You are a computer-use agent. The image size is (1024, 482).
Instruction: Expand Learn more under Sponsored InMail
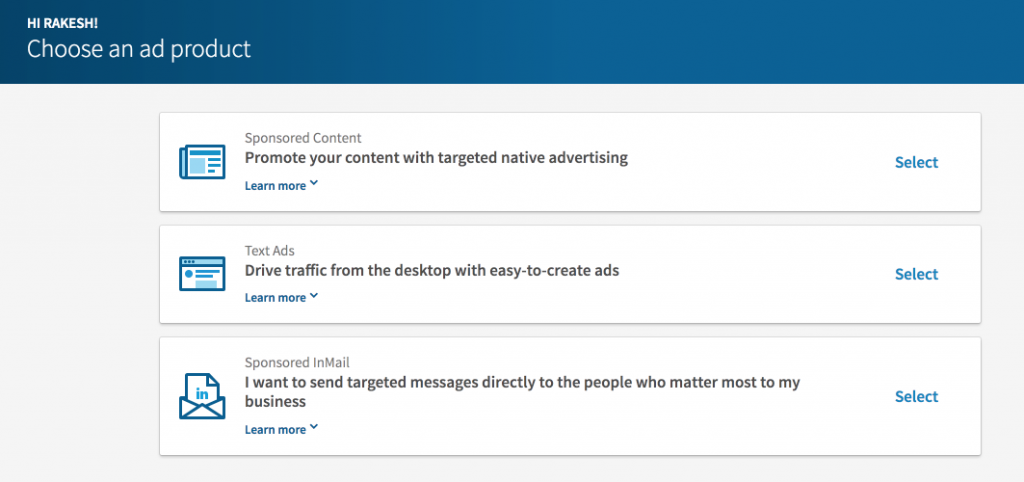coord(281,429)
